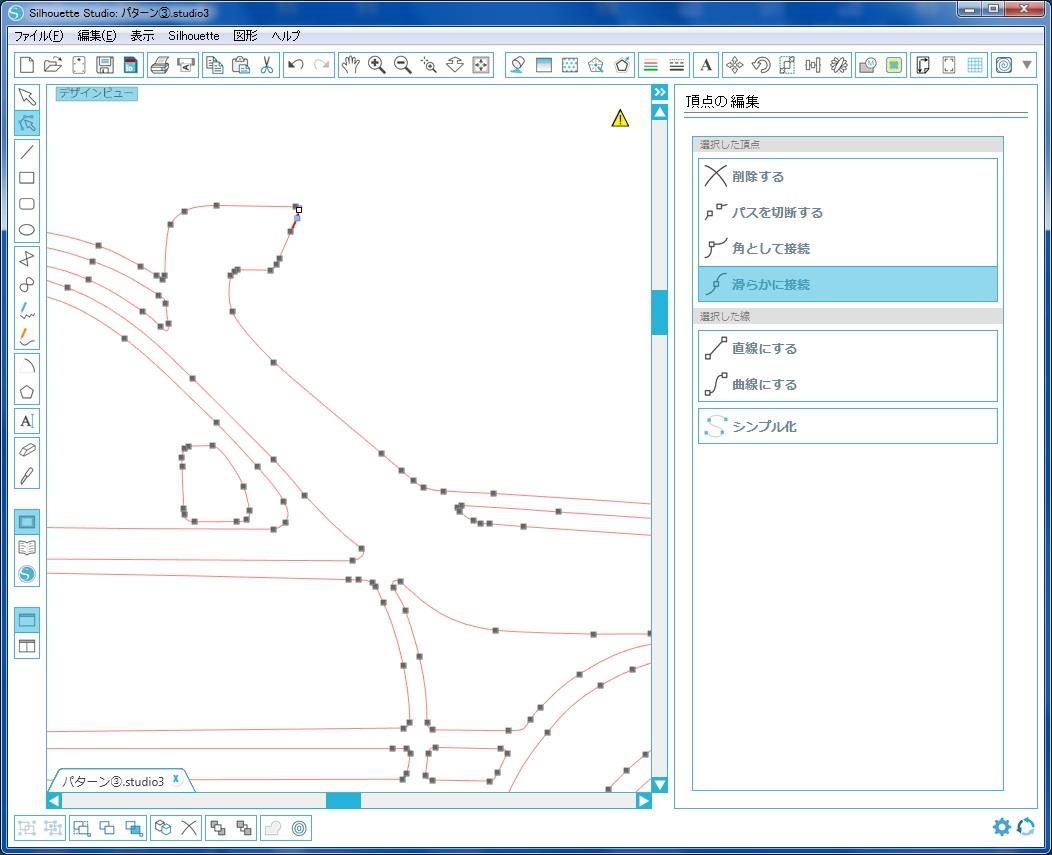Collapse the side panel with double chevron
Image resolution: width=1052 pixels, height=855 pixels.
(x=660, y=93)
